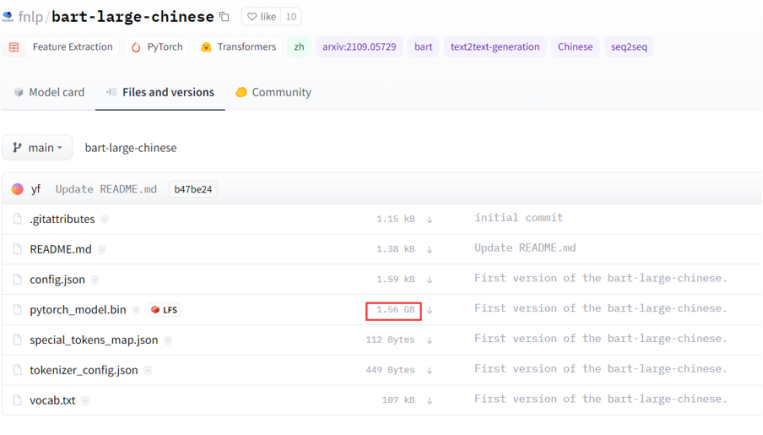This screenshot has width=763, height=435.
Task: Open commit hash b47be24
Action: pos(193,189)
